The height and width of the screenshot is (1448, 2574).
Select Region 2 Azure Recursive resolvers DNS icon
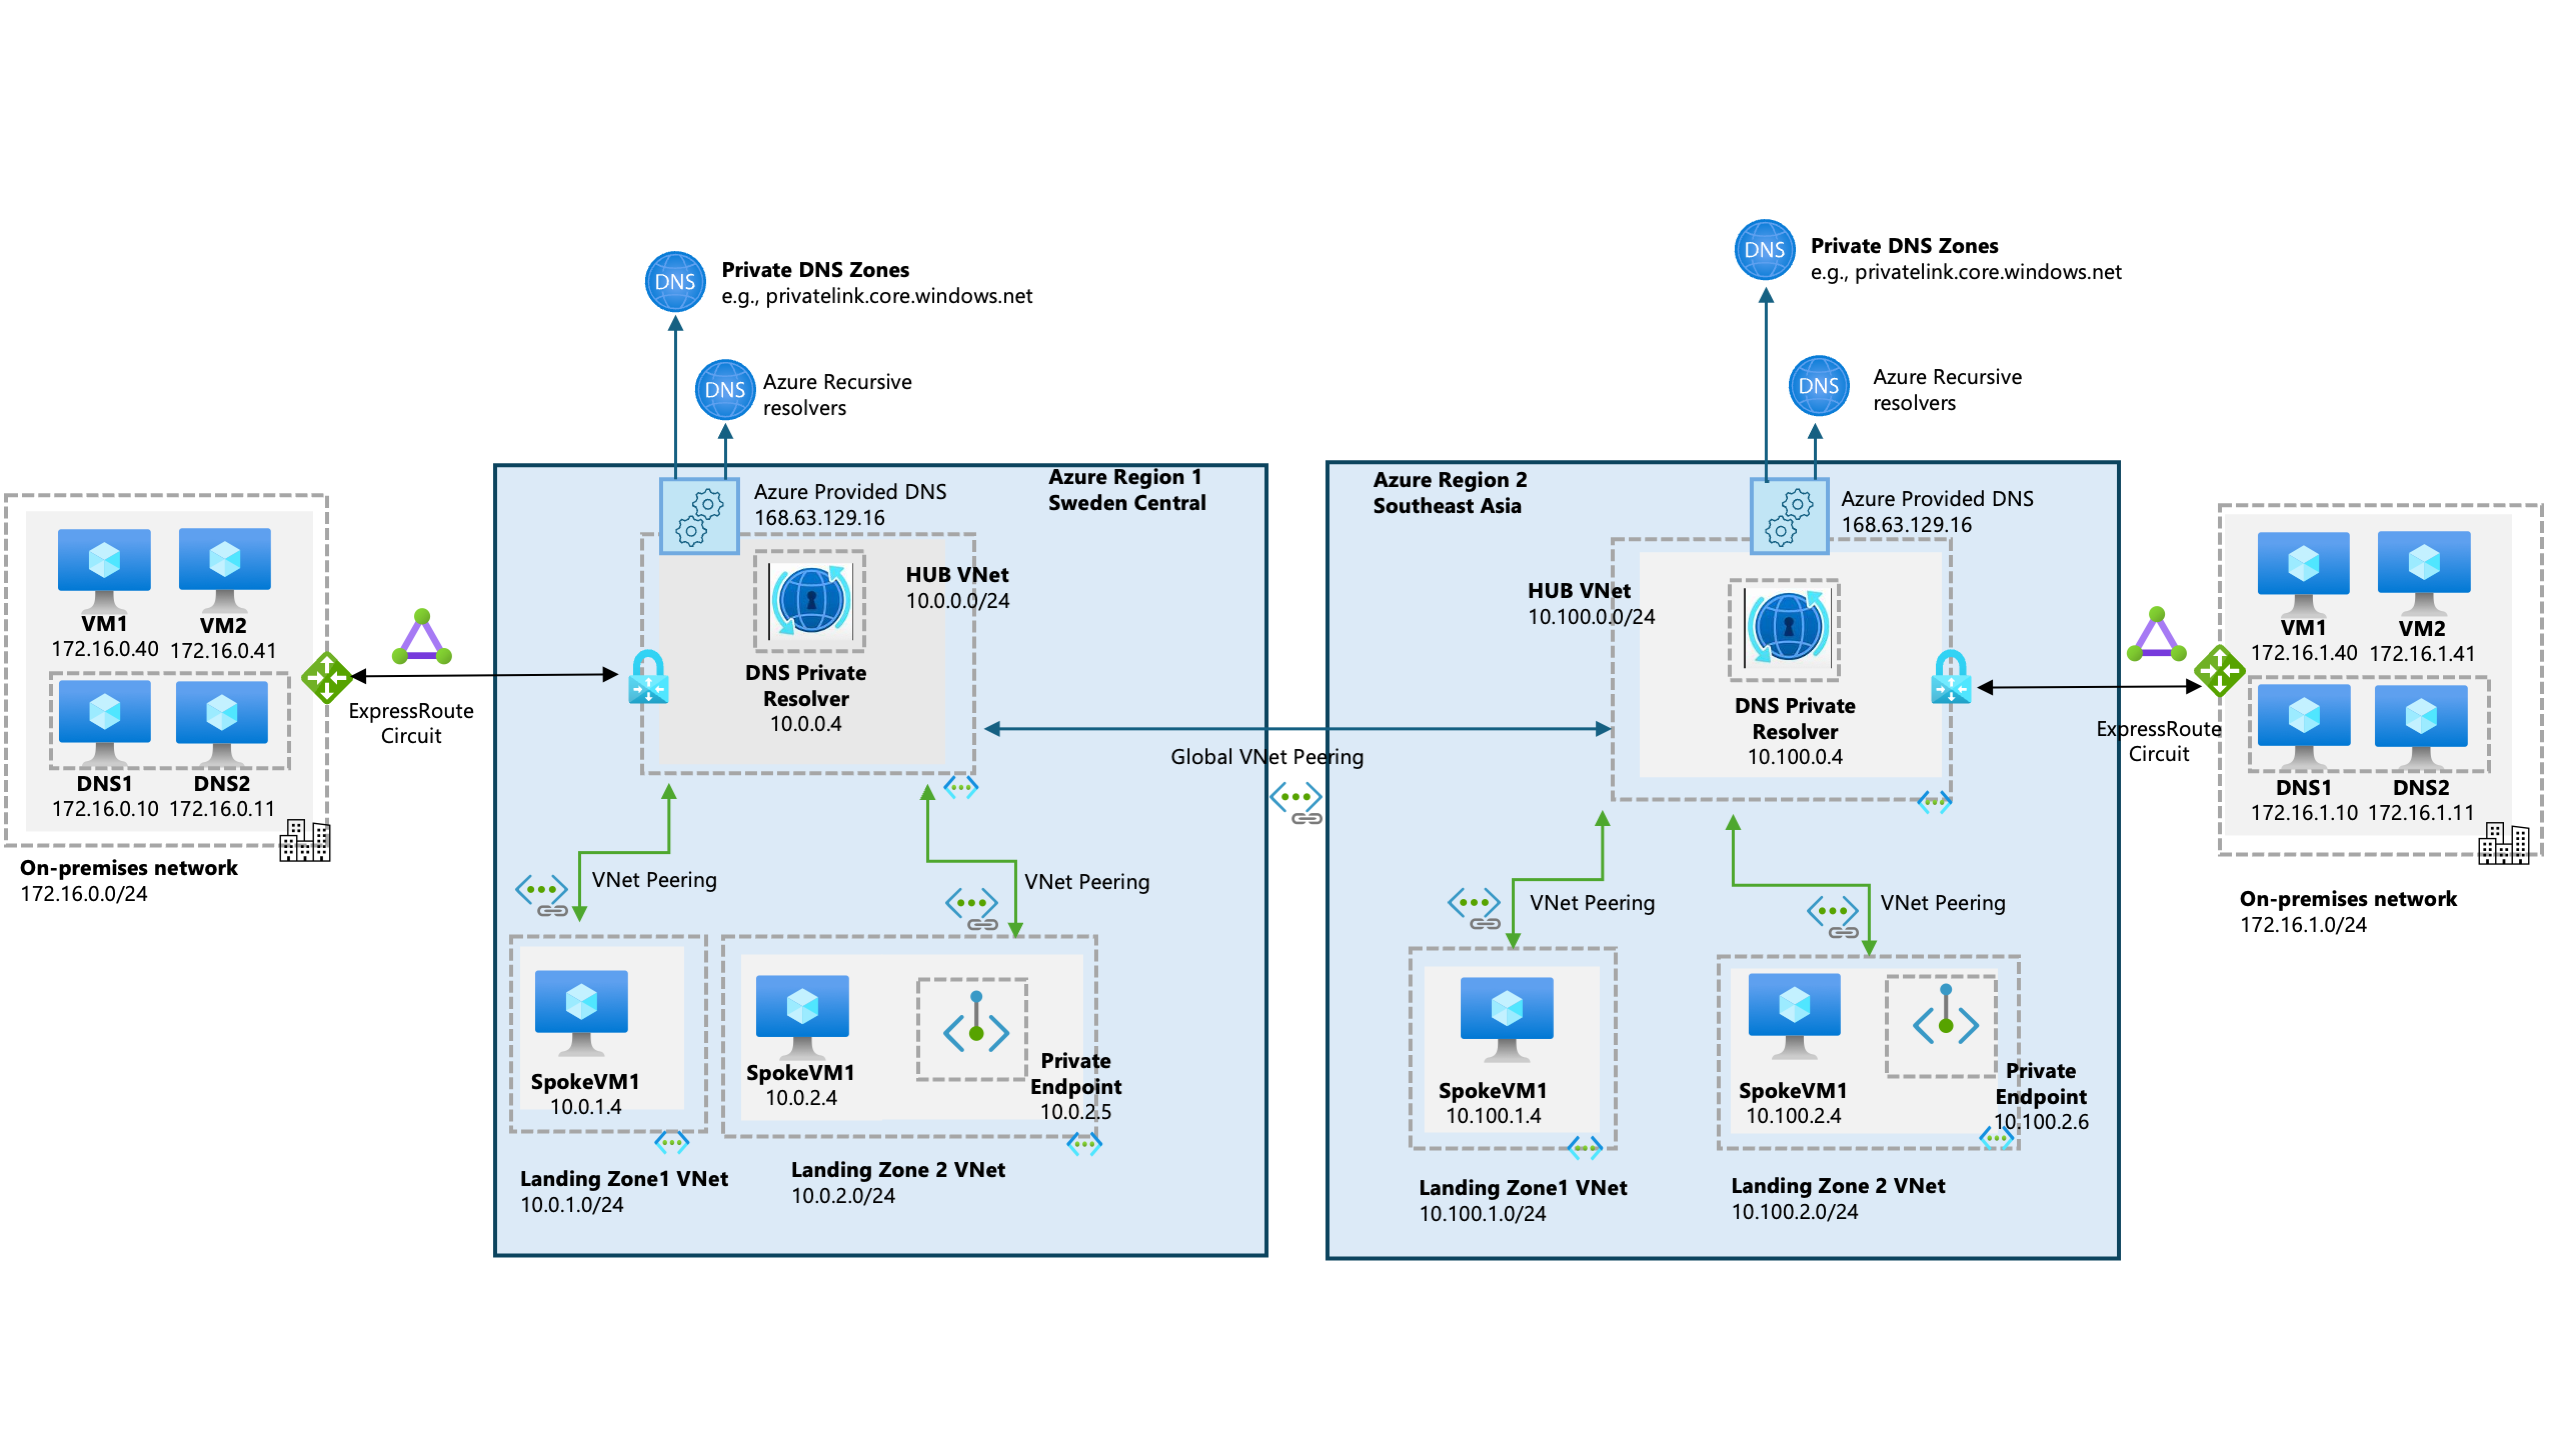[1818, 385]
